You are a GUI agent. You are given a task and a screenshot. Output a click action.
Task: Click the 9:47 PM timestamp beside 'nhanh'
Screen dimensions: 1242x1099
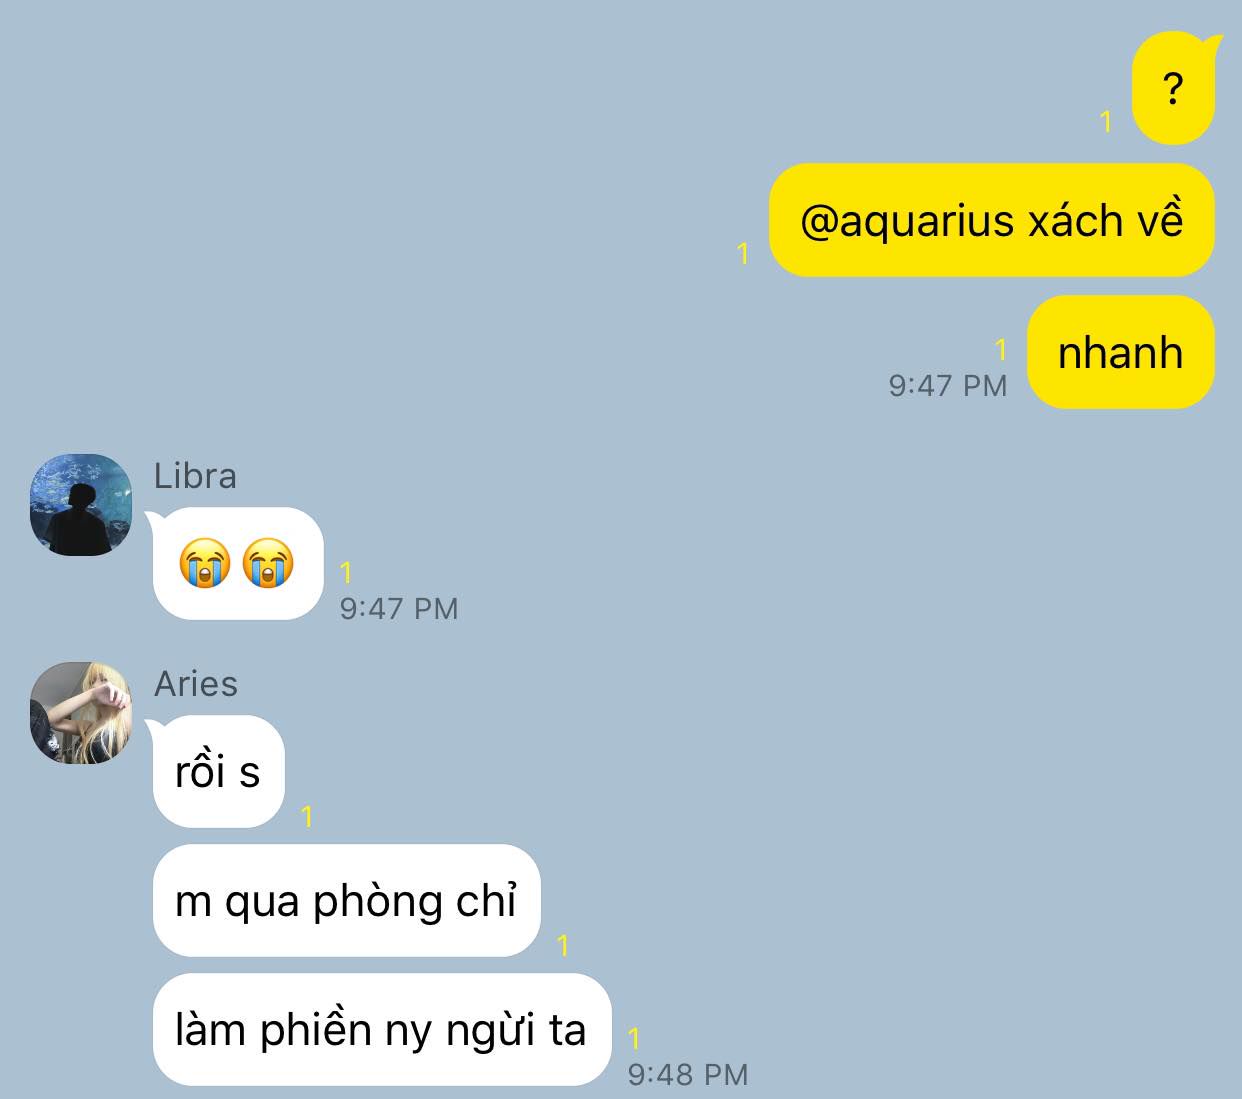[947, 385]
